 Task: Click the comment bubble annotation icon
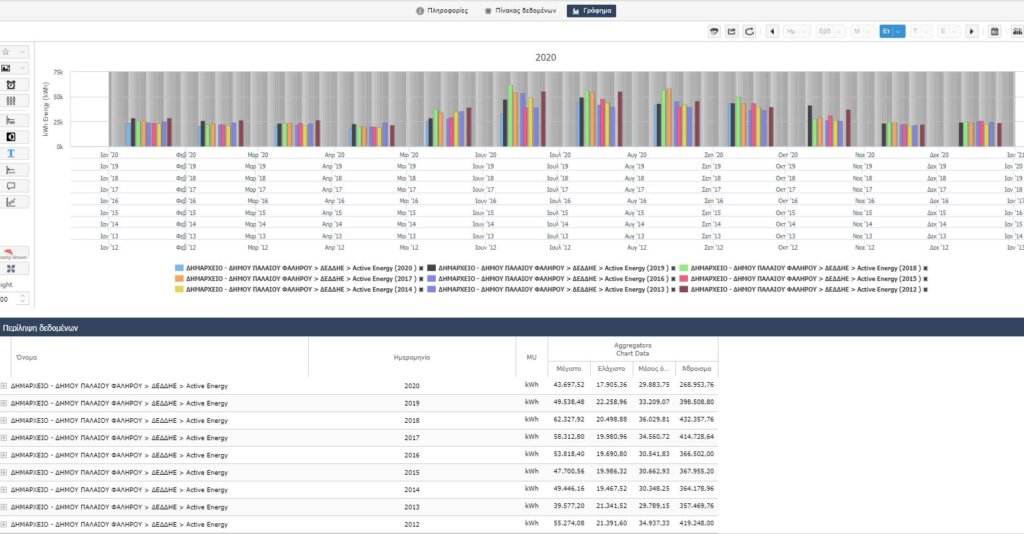point(11,186)
